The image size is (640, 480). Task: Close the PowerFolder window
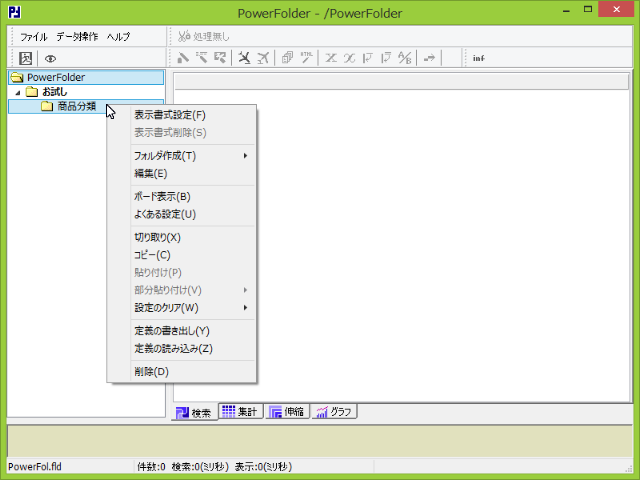click(616, 9)
